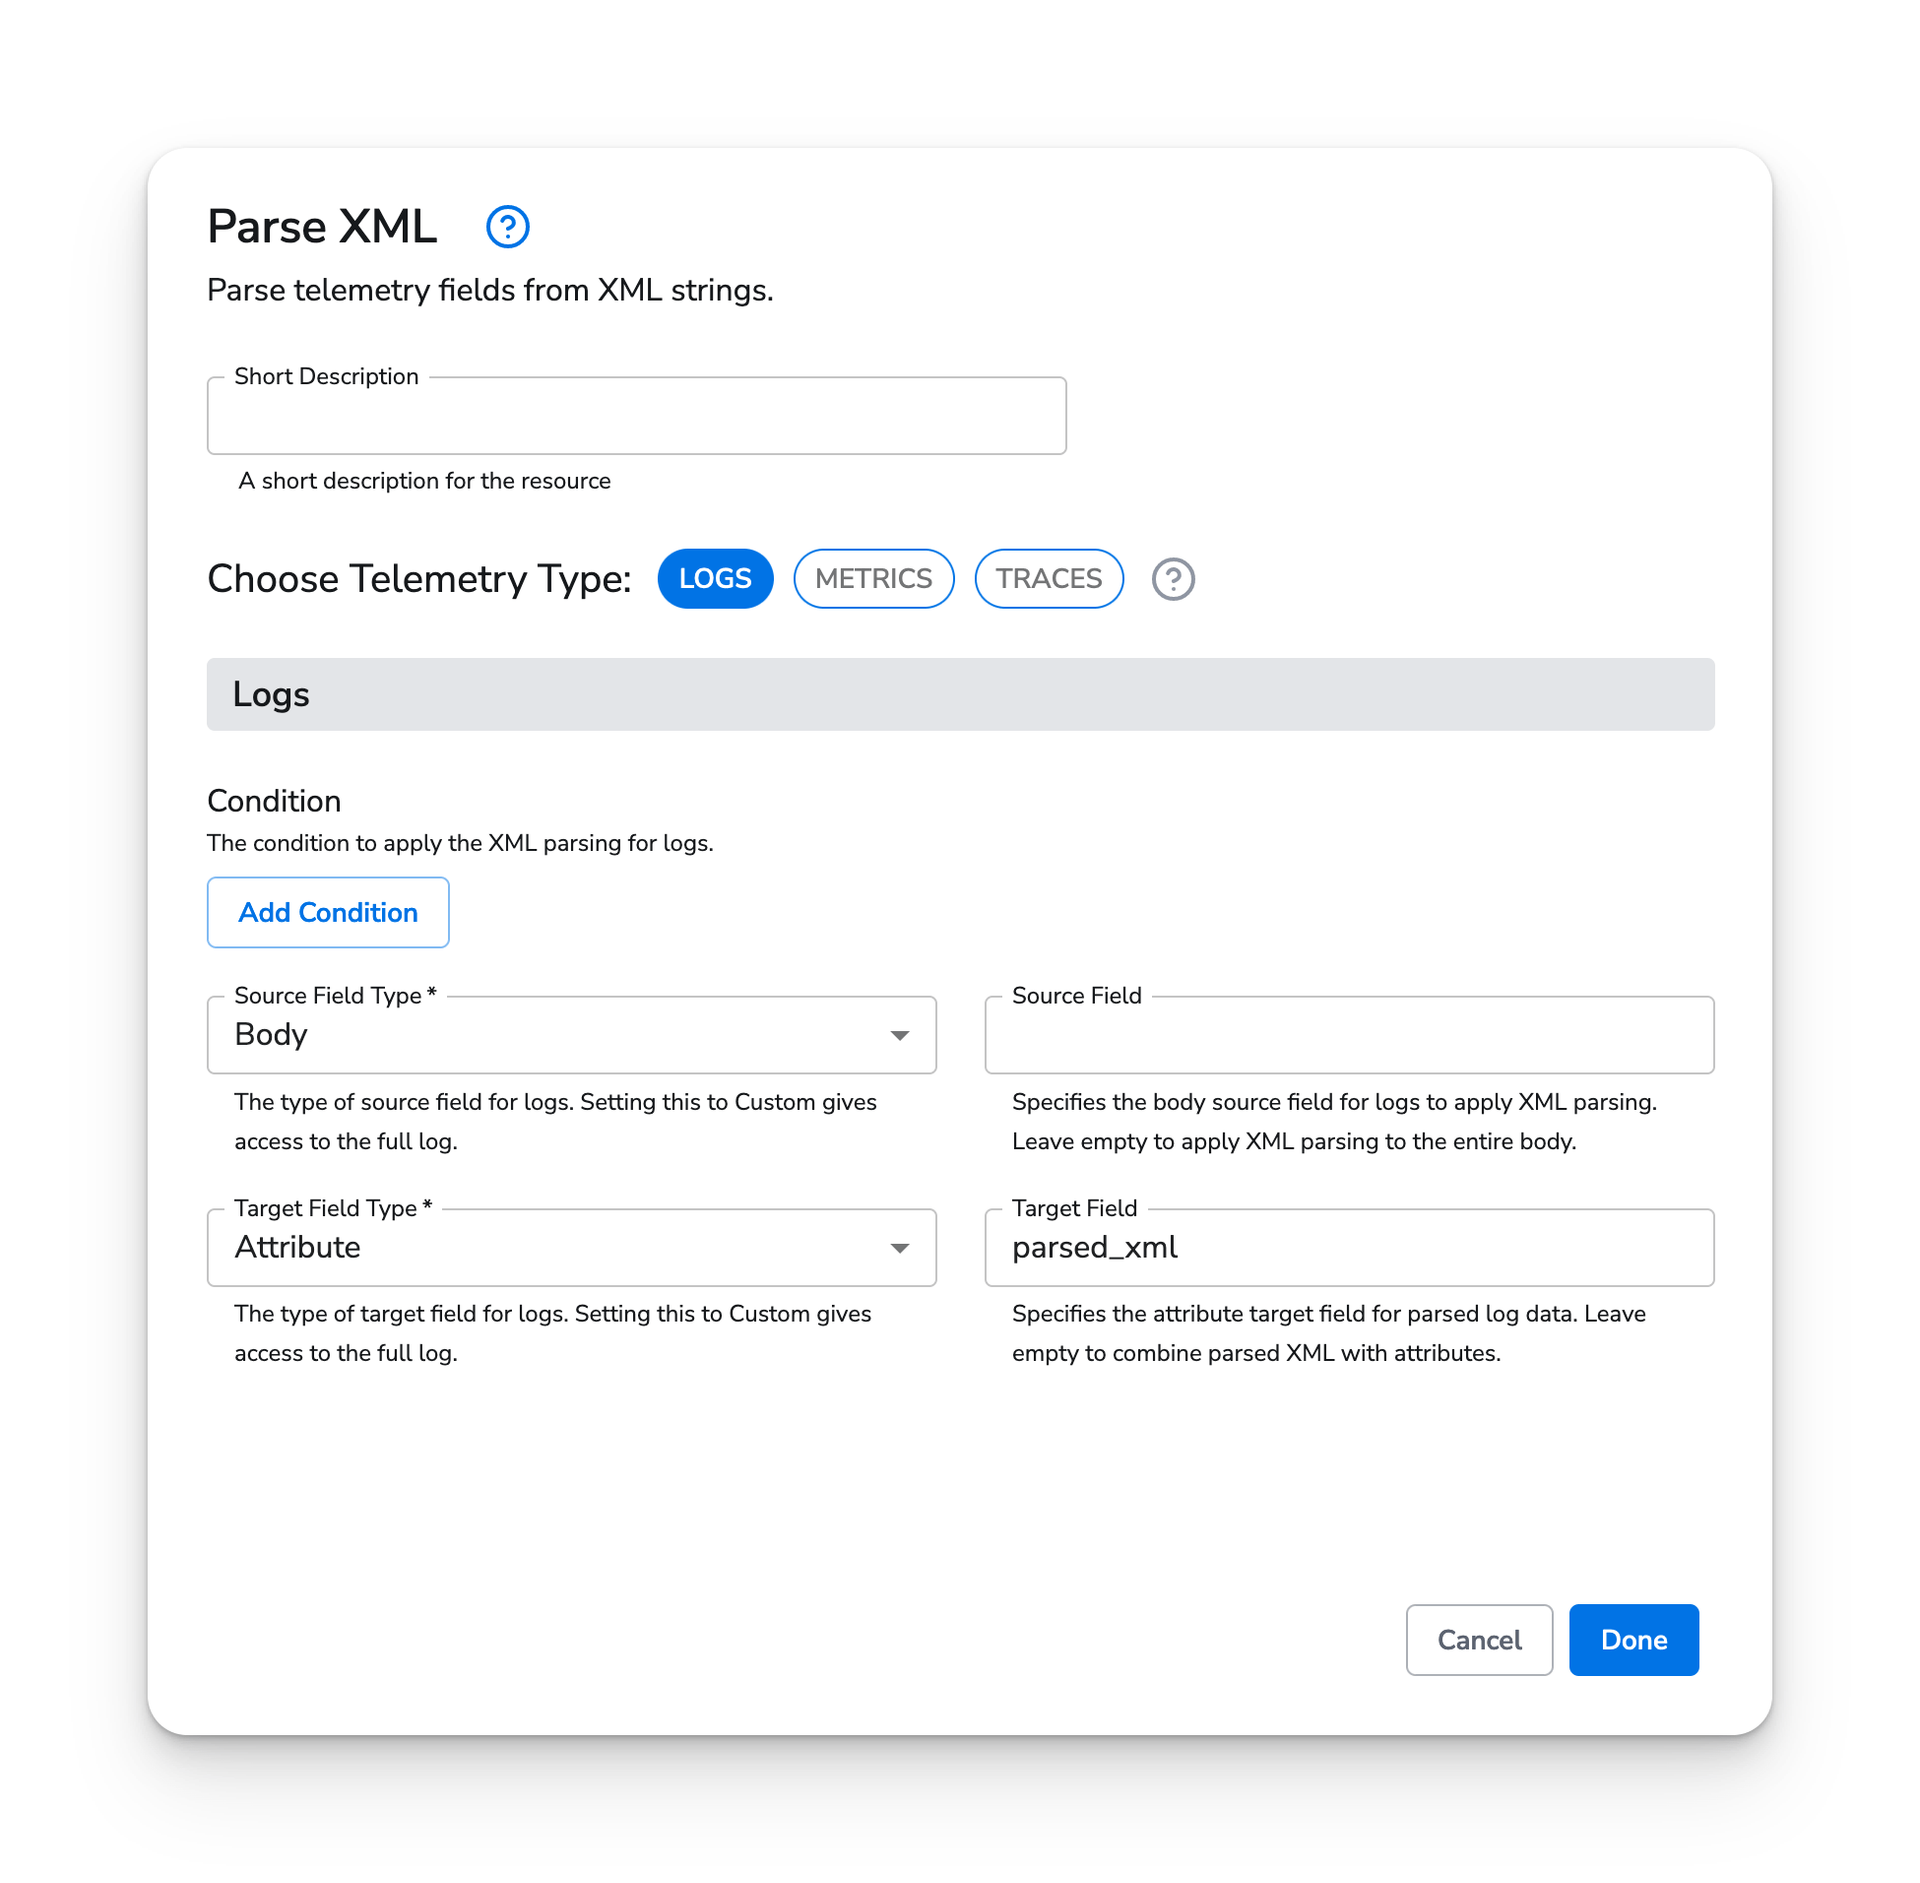Select the TRACES telemetry type button

1049,578
